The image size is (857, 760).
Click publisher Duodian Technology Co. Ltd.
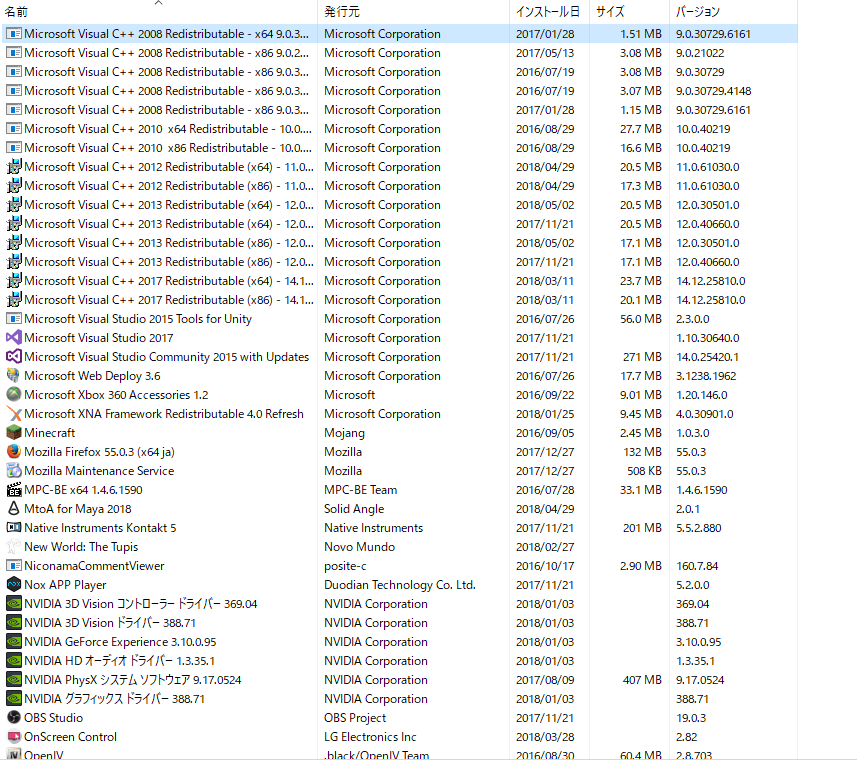point(400,585)
